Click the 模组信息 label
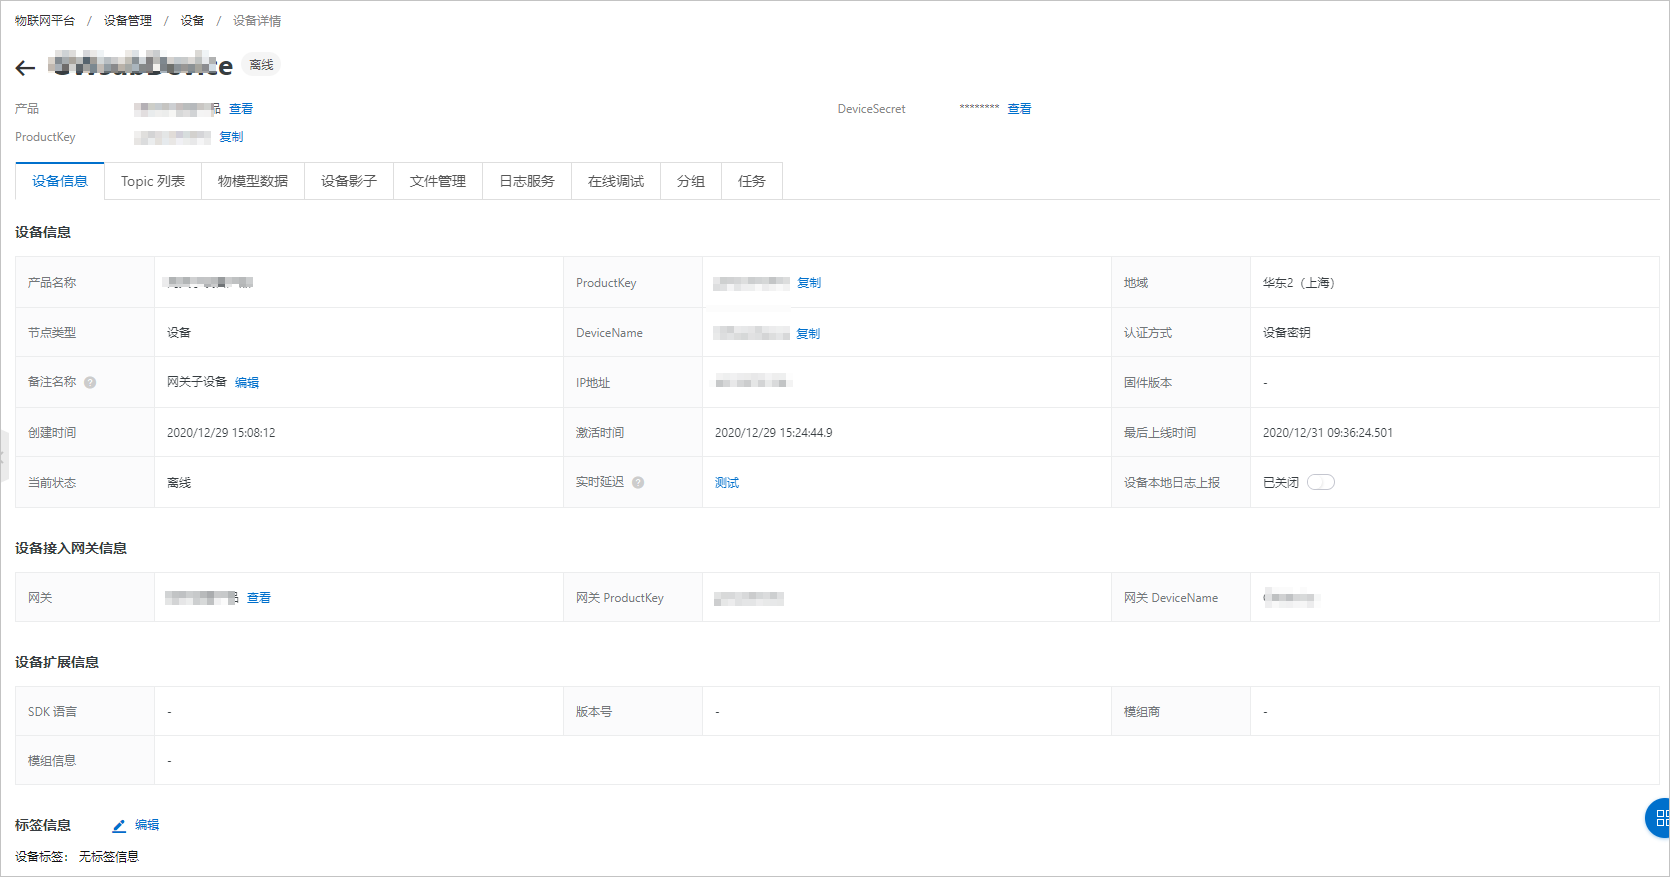The image size is (1670, 877). pos(52,761)
